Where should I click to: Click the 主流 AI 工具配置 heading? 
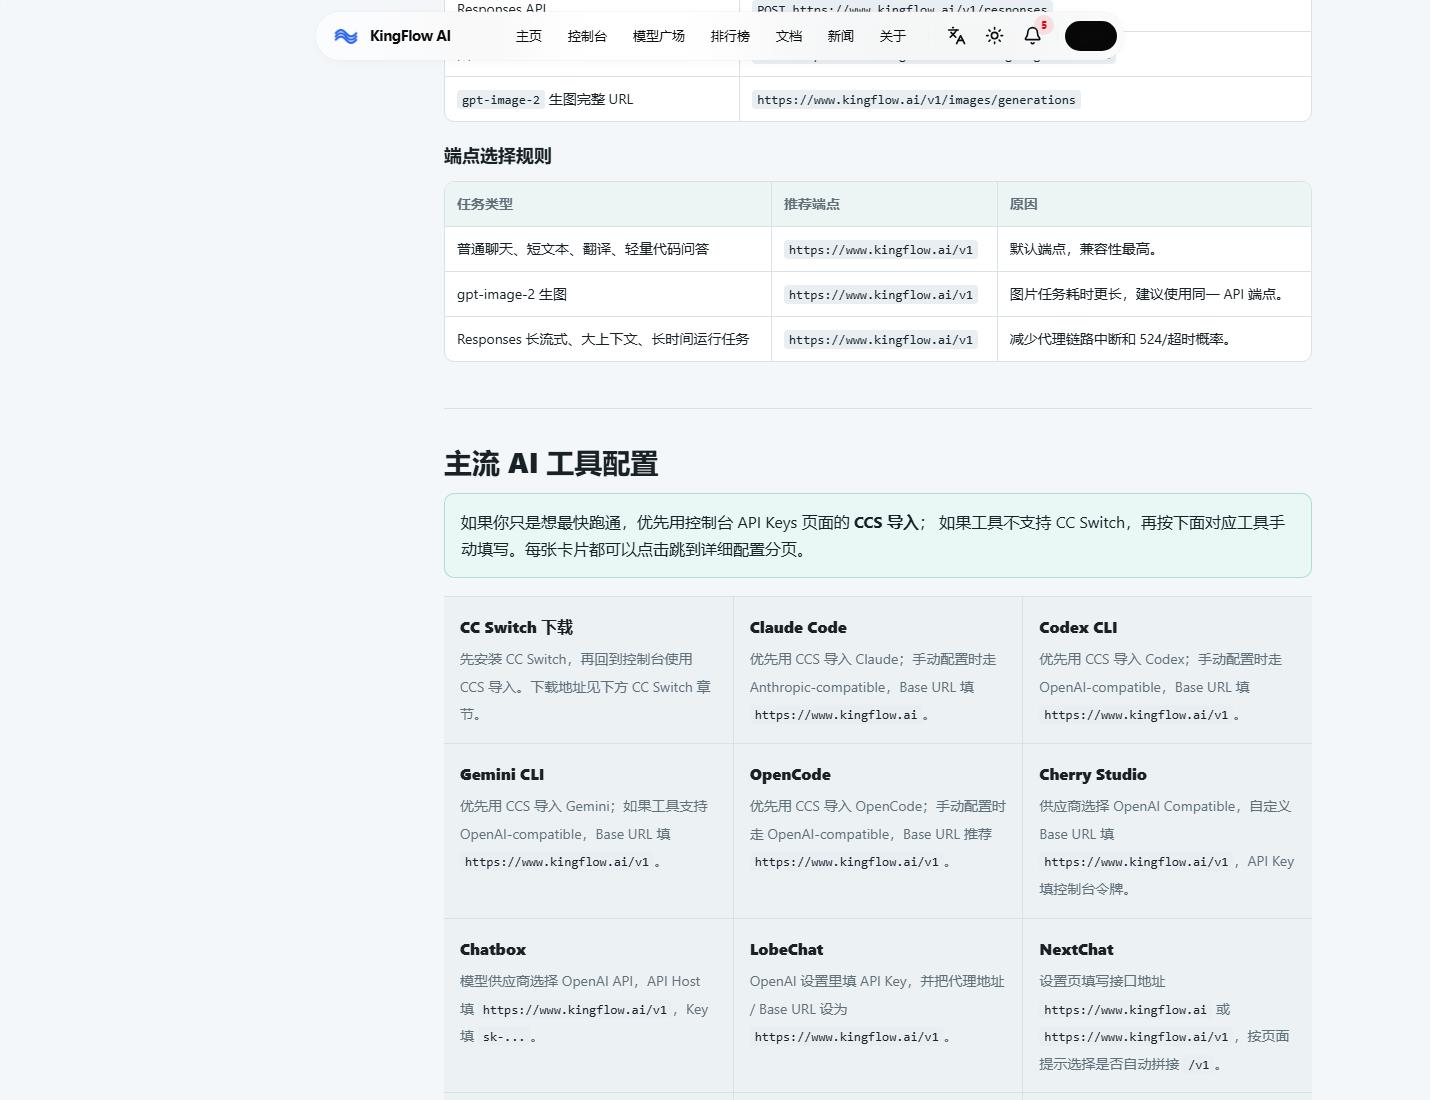(x=551, y=464)
